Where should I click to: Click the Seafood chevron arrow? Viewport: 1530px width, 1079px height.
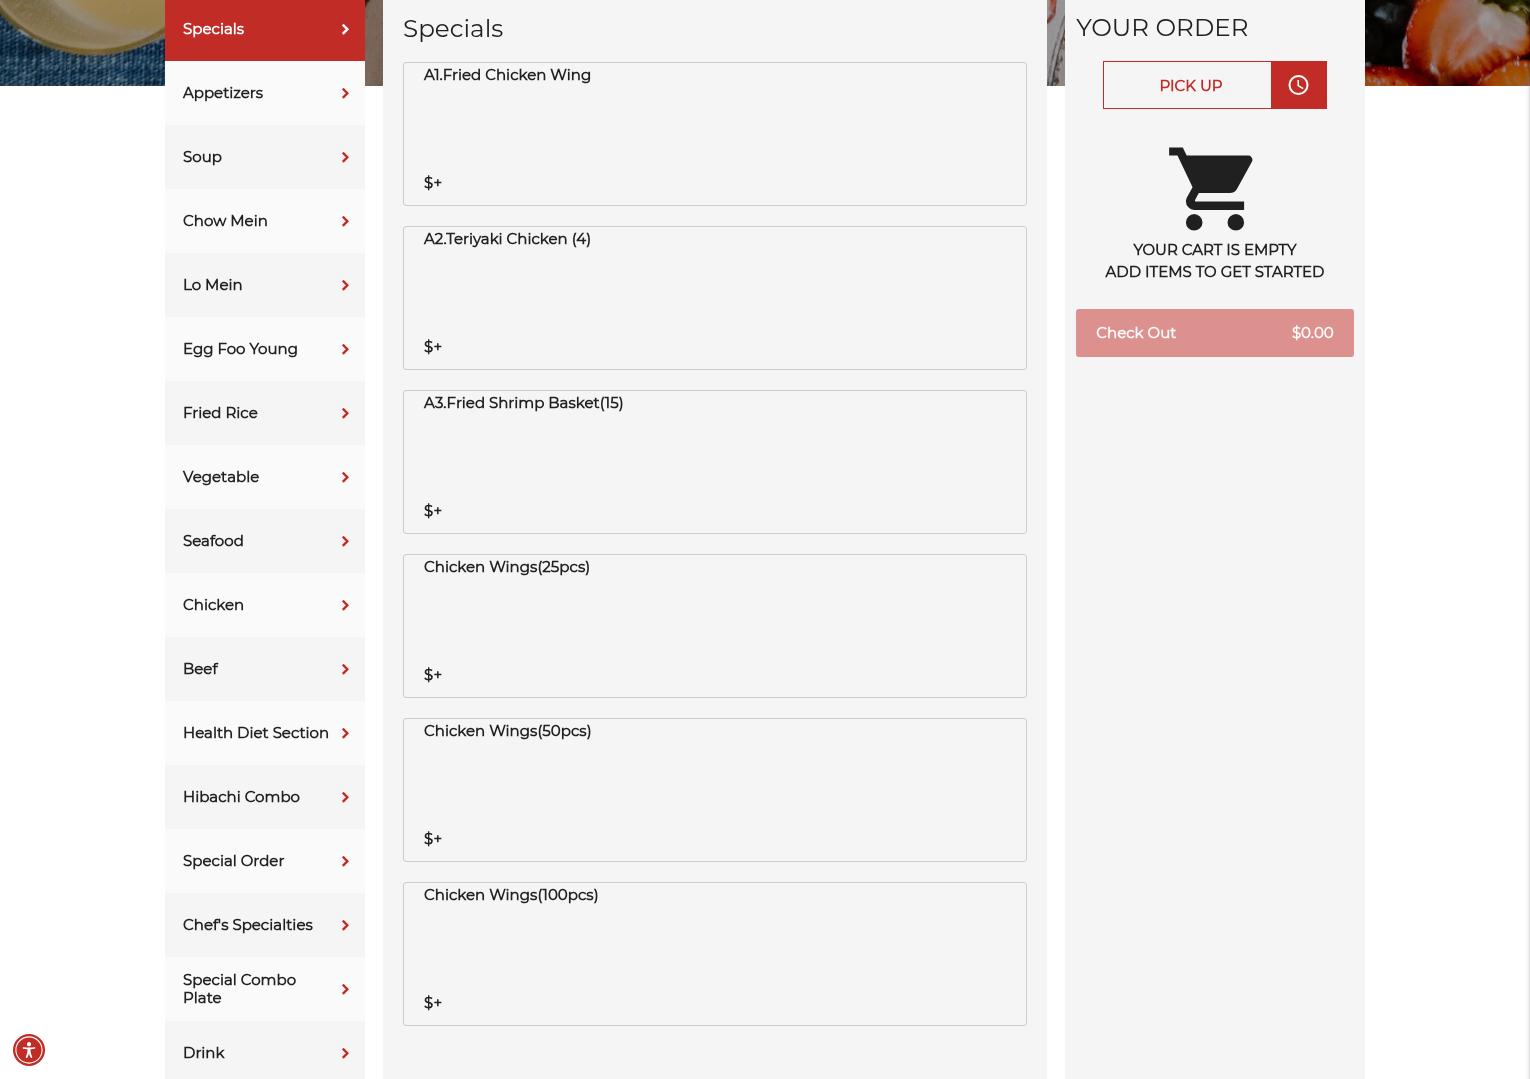click(x=345, y=541)
